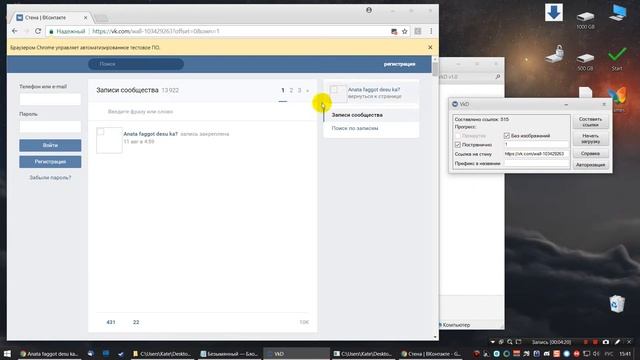
Task: Click the recorder toolbar pencil icon
Action: pos(617,342)
